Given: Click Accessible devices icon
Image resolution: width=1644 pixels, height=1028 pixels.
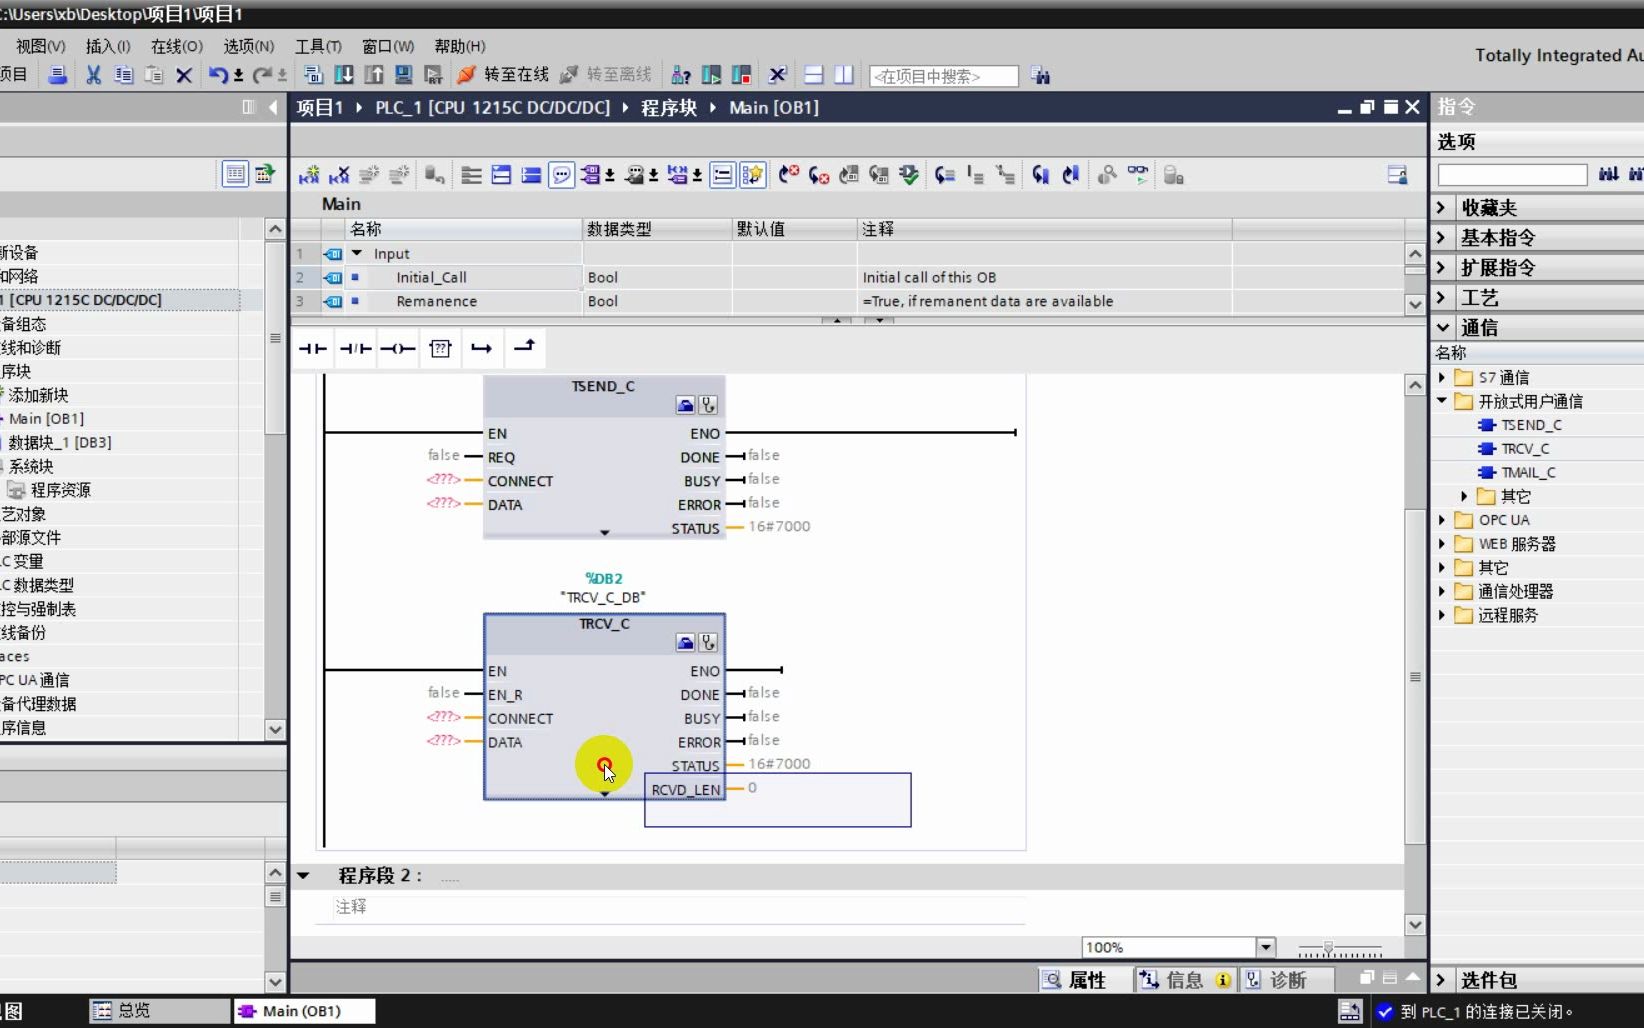Looking at the screenshot, I should point(681,75).
